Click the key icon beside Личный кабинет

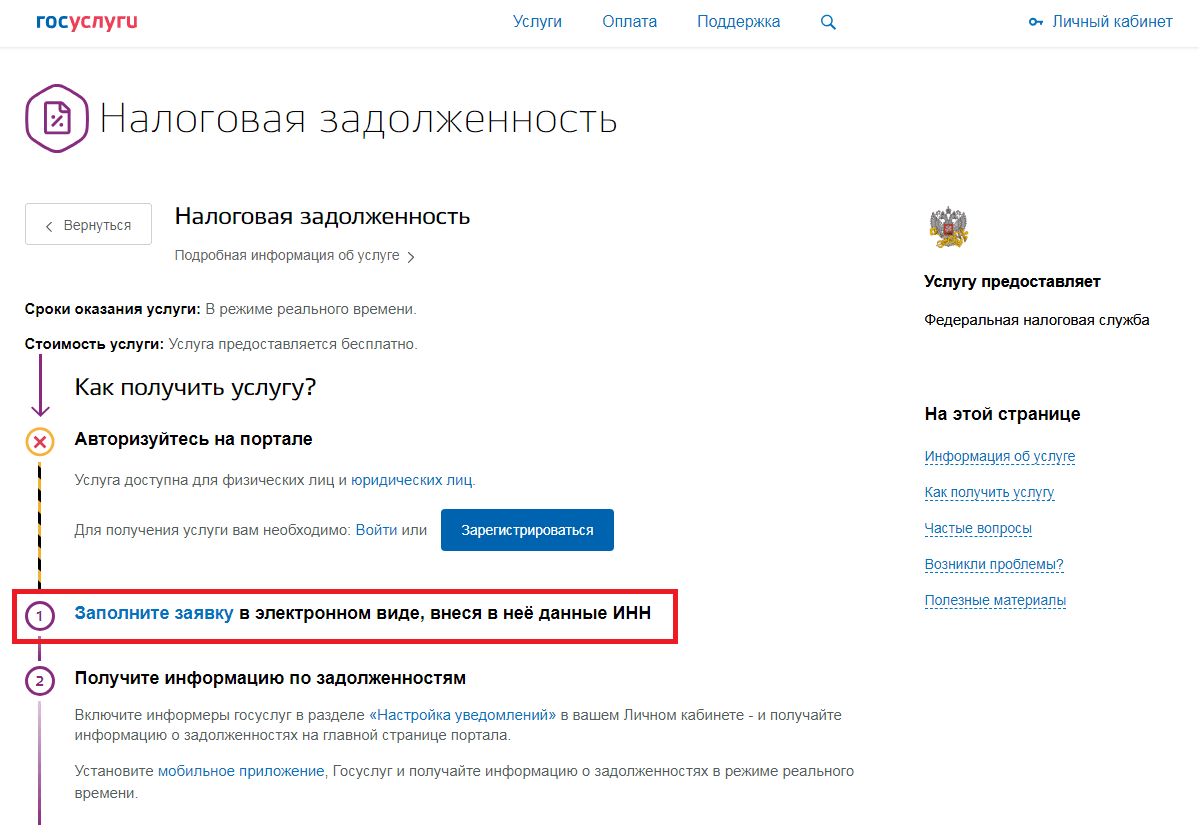click(x=1036, y=22)
